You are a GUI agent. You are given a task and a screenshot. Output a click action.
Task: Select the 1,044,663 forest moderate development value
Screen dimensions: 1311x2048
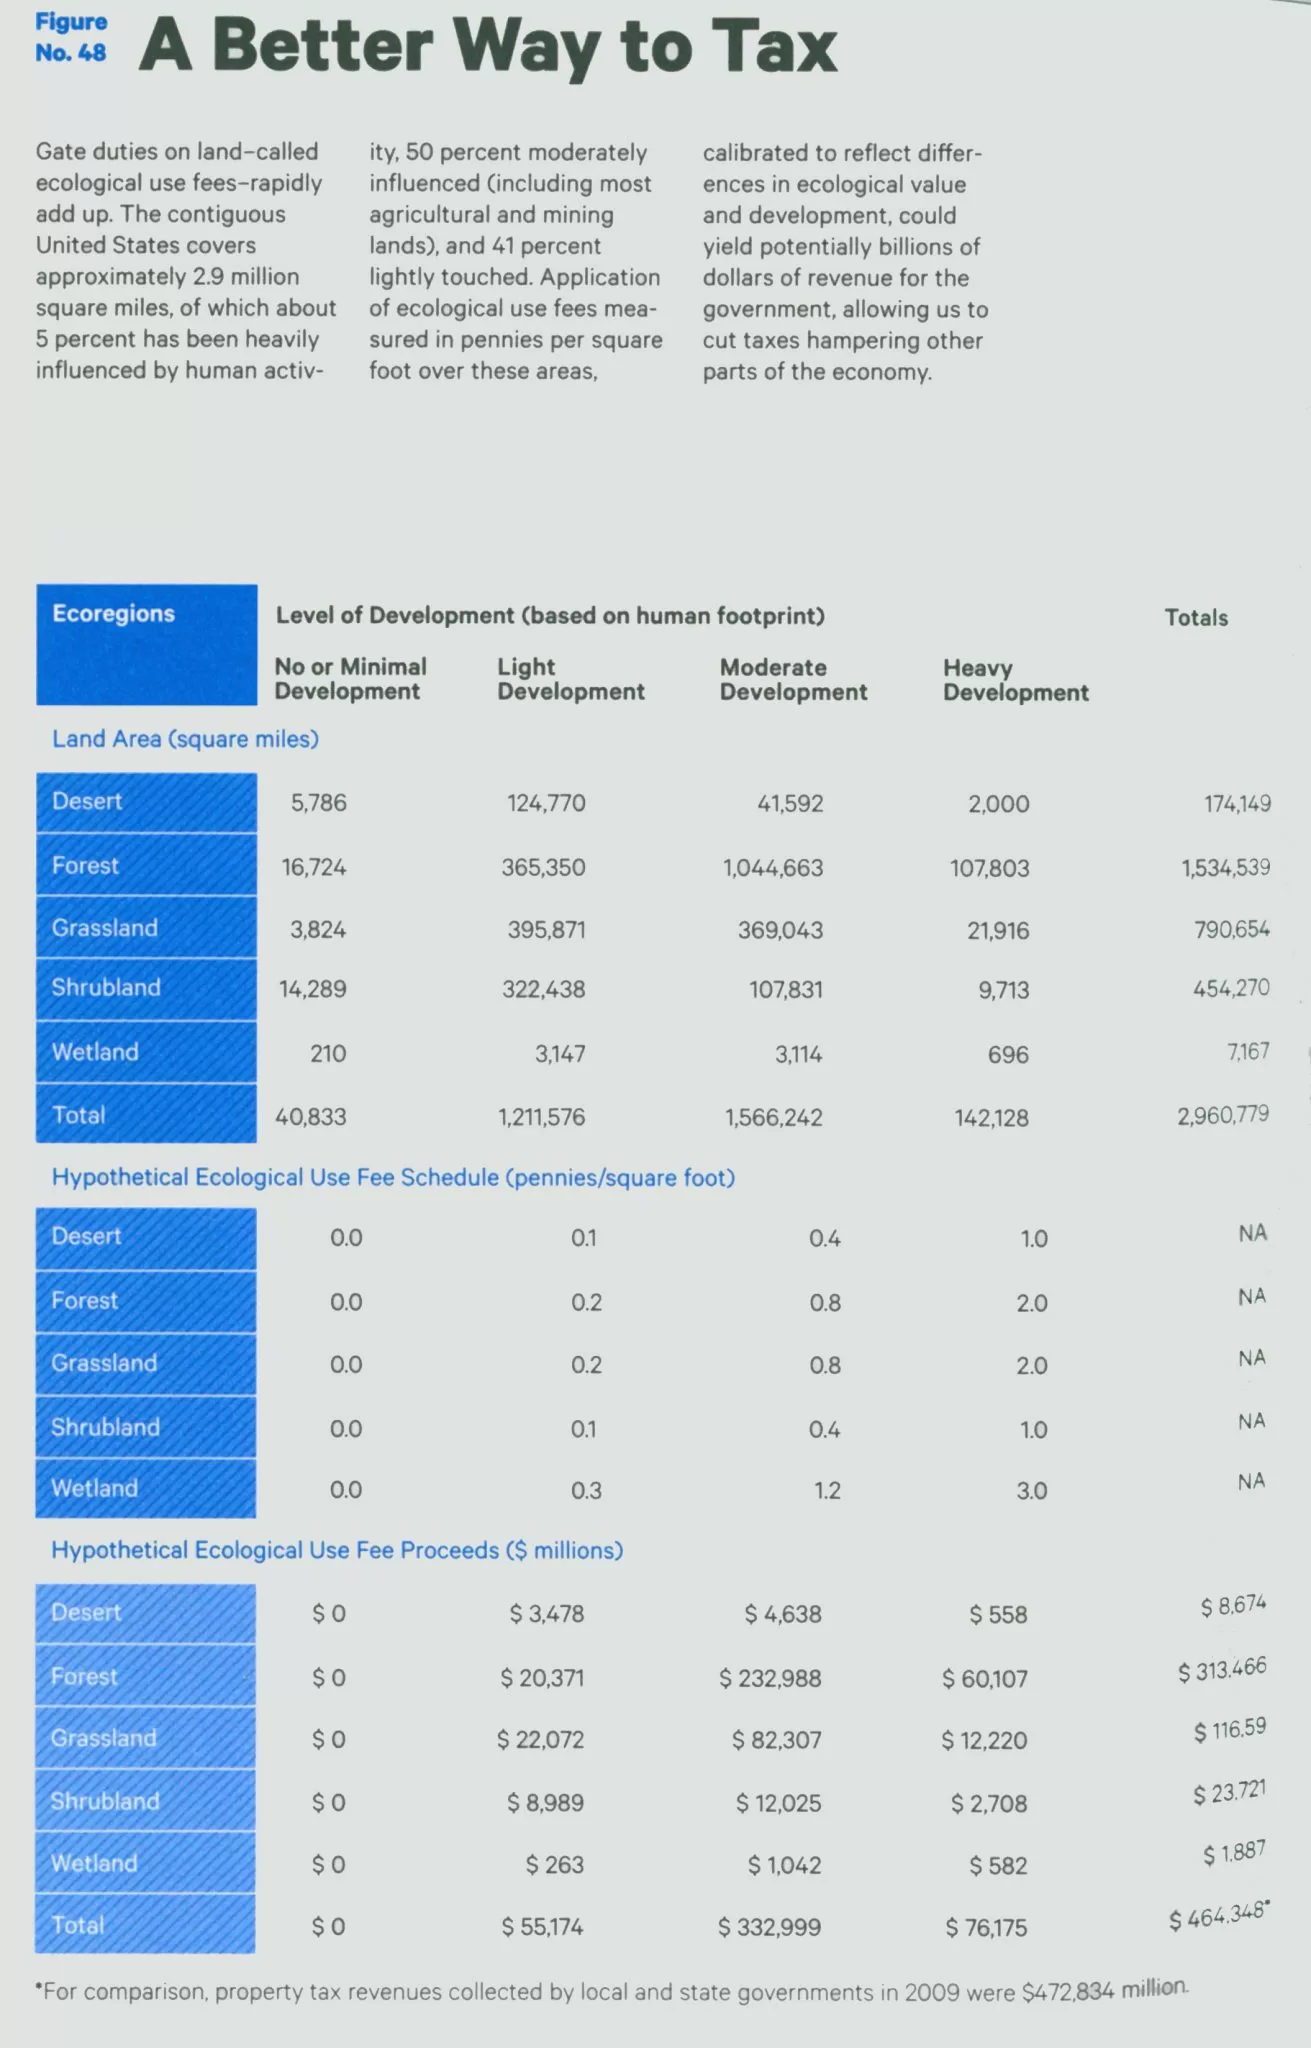(x=773, y=867)
